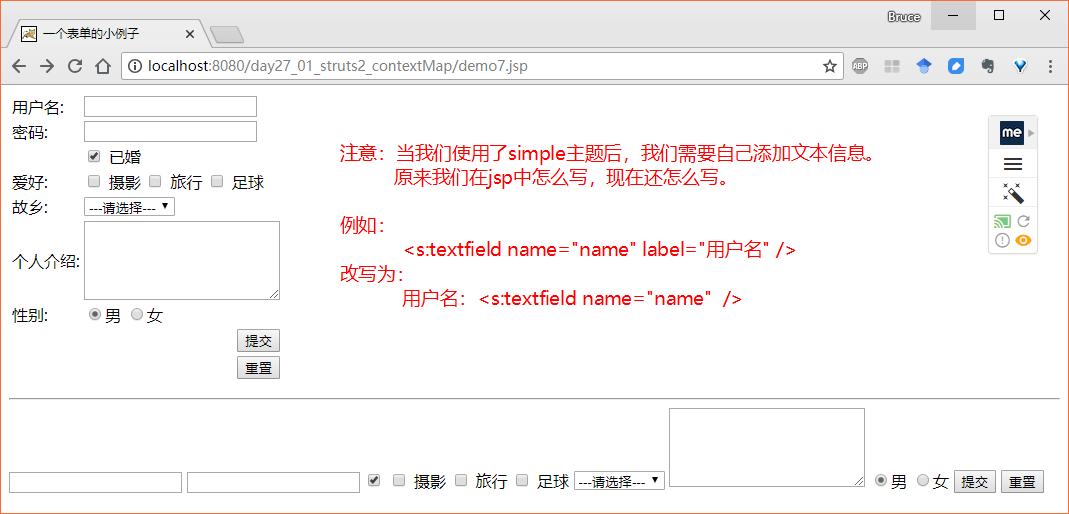Check 足球 checkbox in bottom form
The image size is (1069, 514).
coord(522,481)
